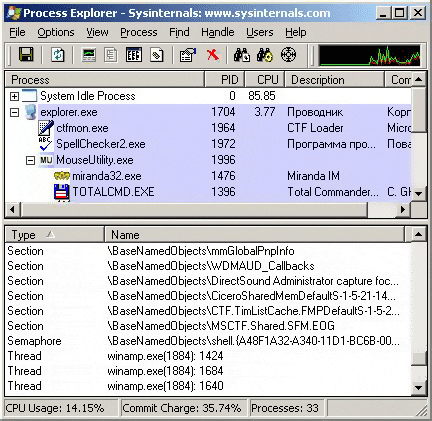This screenshot has width=432, height=421.
Task: Click the Save floppy disk toolbar icon
Action: pyautogui.click(x=26, y=55)
